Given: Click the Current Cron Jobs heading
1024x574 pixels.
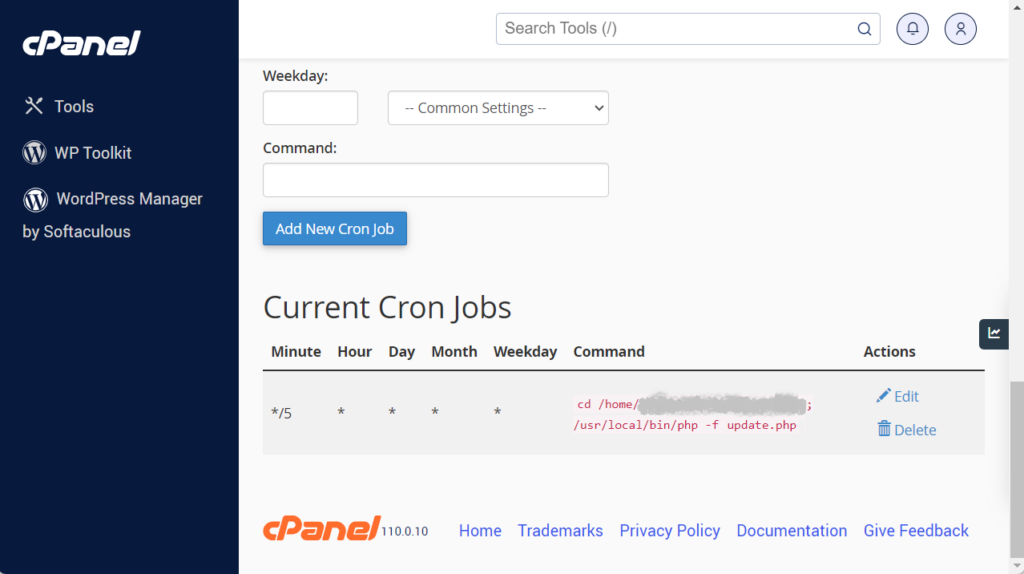Looking at the screenshot, I should pos(387,307).
